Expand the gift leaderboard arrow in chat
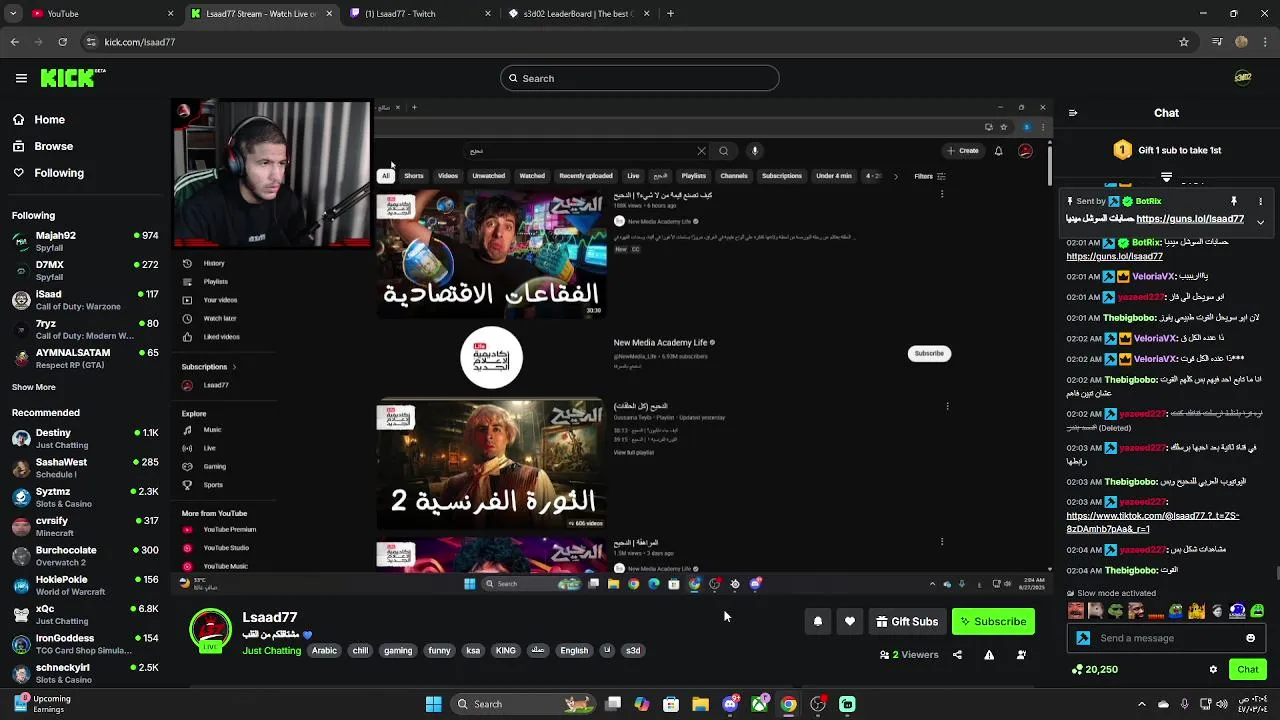 [x=1166, y=177]
